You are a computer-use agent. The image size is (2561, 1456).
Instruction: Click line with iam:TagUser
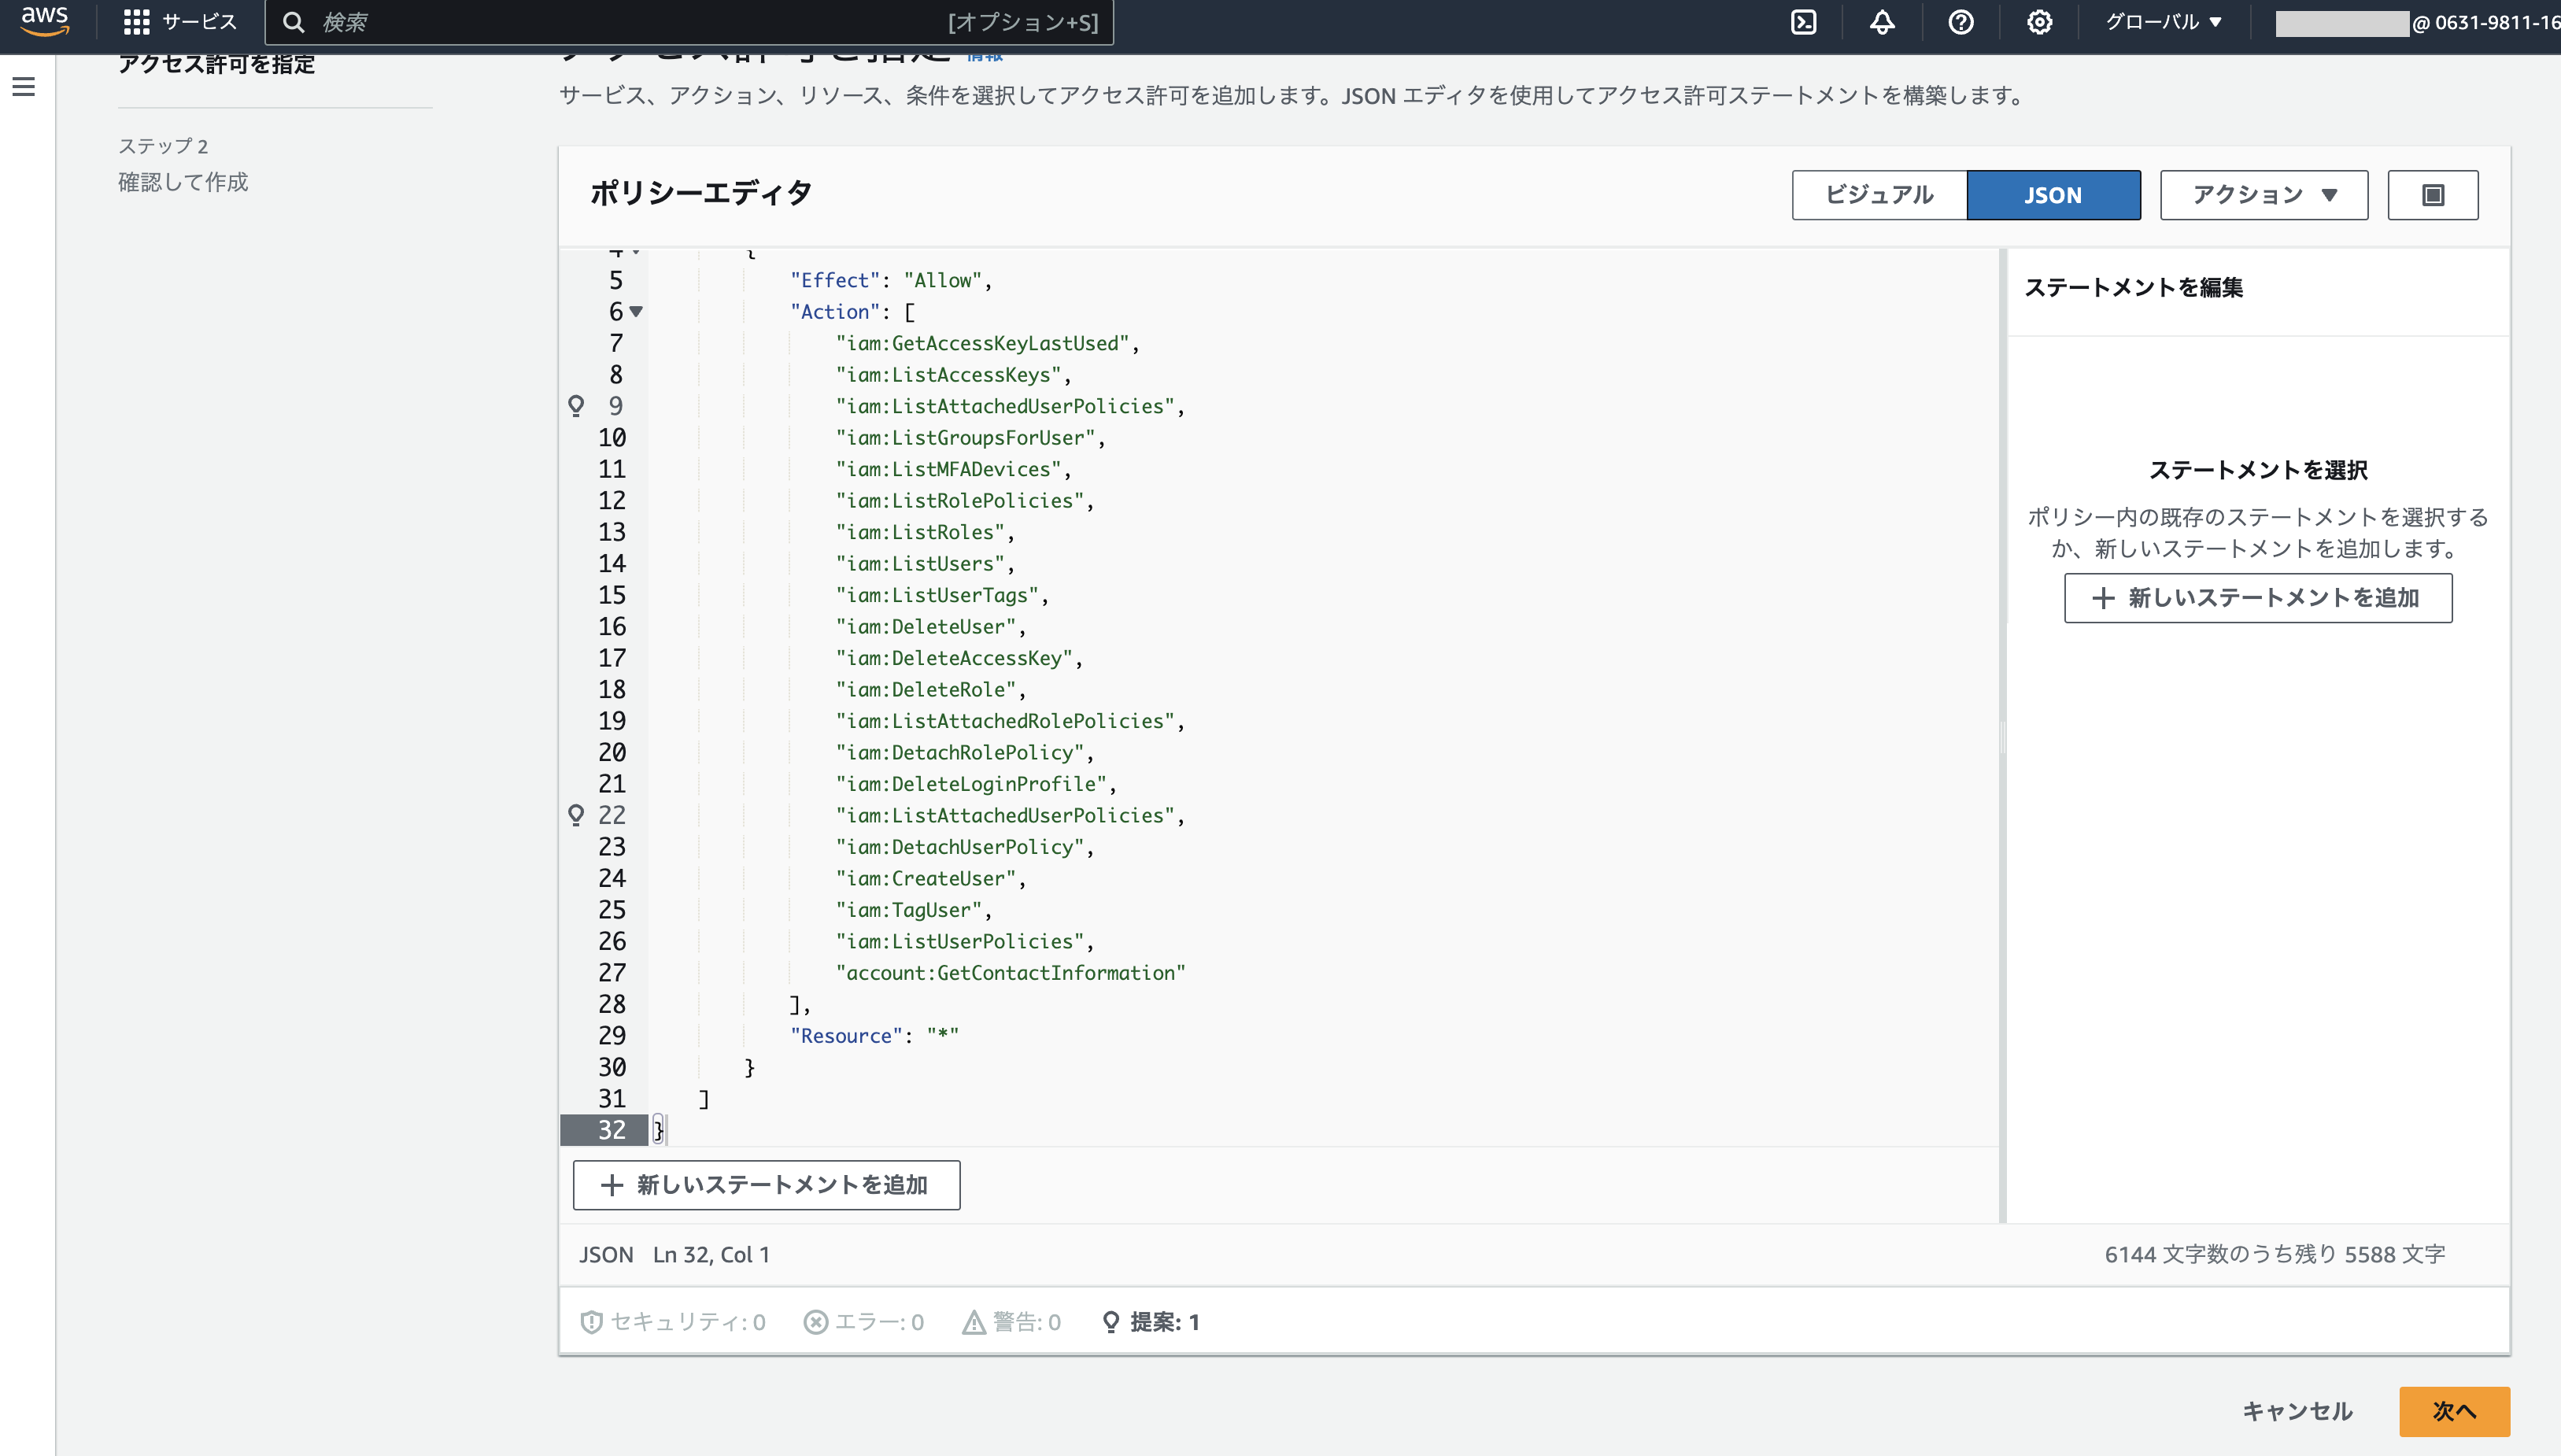pyautogui.click(x=913, y=910)
